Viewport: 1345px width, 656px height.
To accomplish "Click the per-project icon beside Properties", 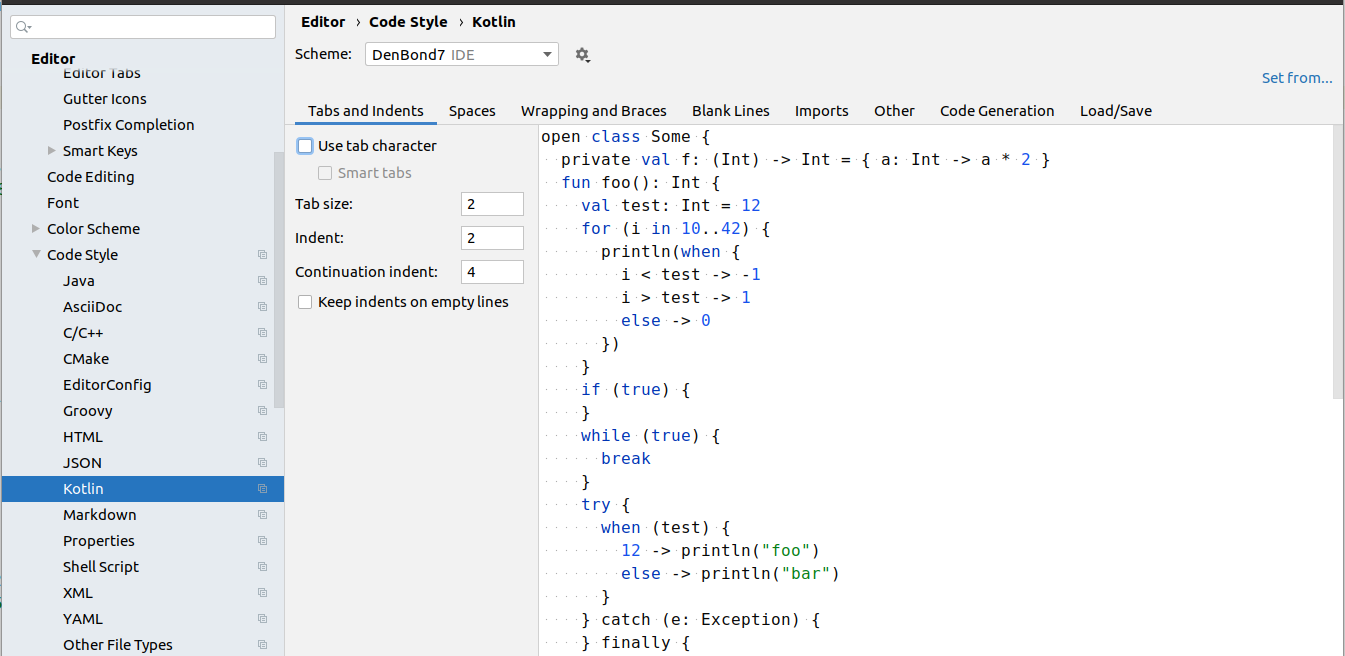I will point(262,541).
